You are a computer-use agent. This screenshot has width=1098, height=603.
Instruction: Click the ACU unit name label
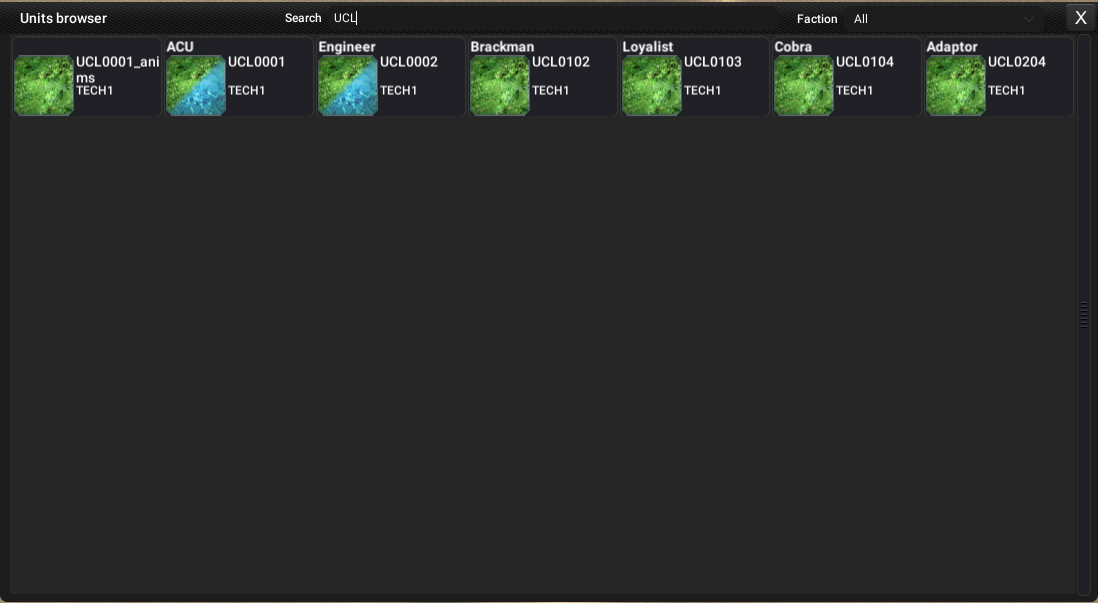point(180,47)
